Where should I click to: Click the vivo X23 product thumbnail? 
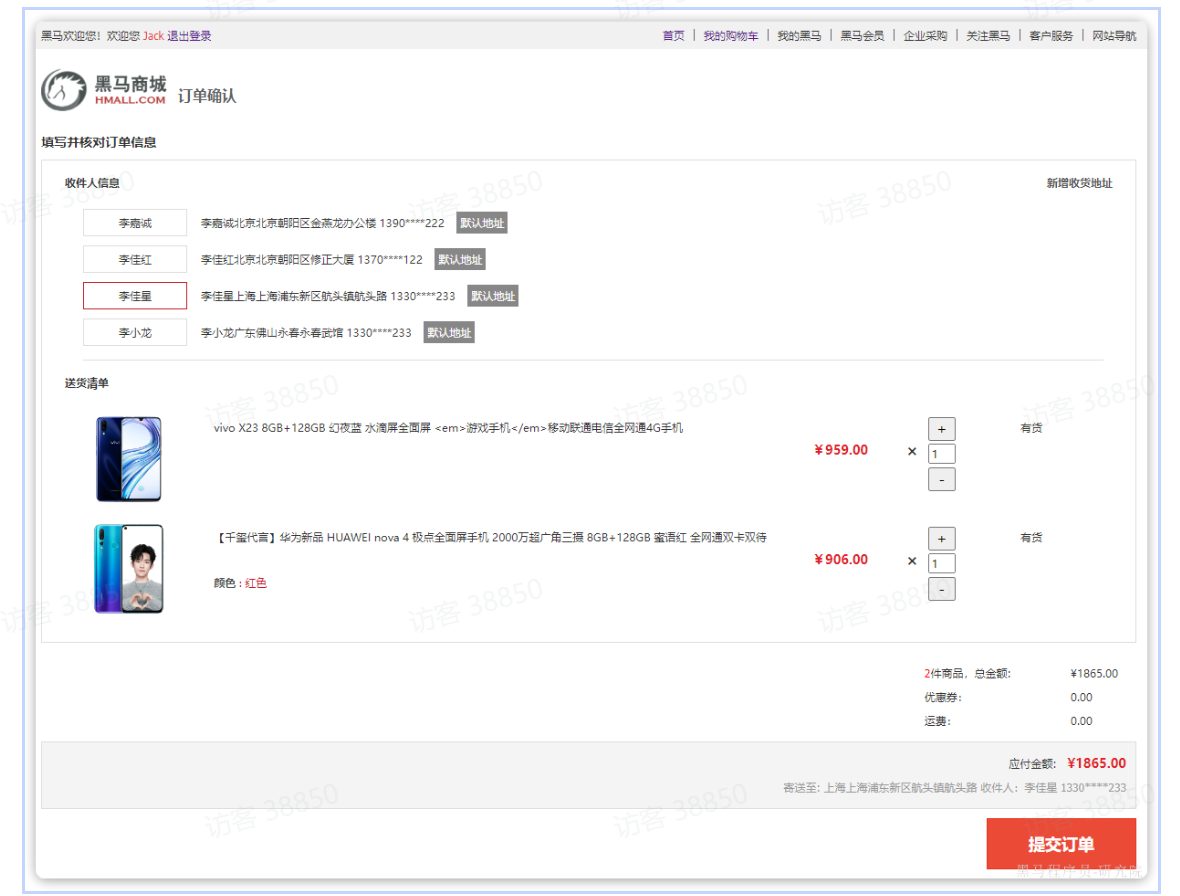coord(129,459)
